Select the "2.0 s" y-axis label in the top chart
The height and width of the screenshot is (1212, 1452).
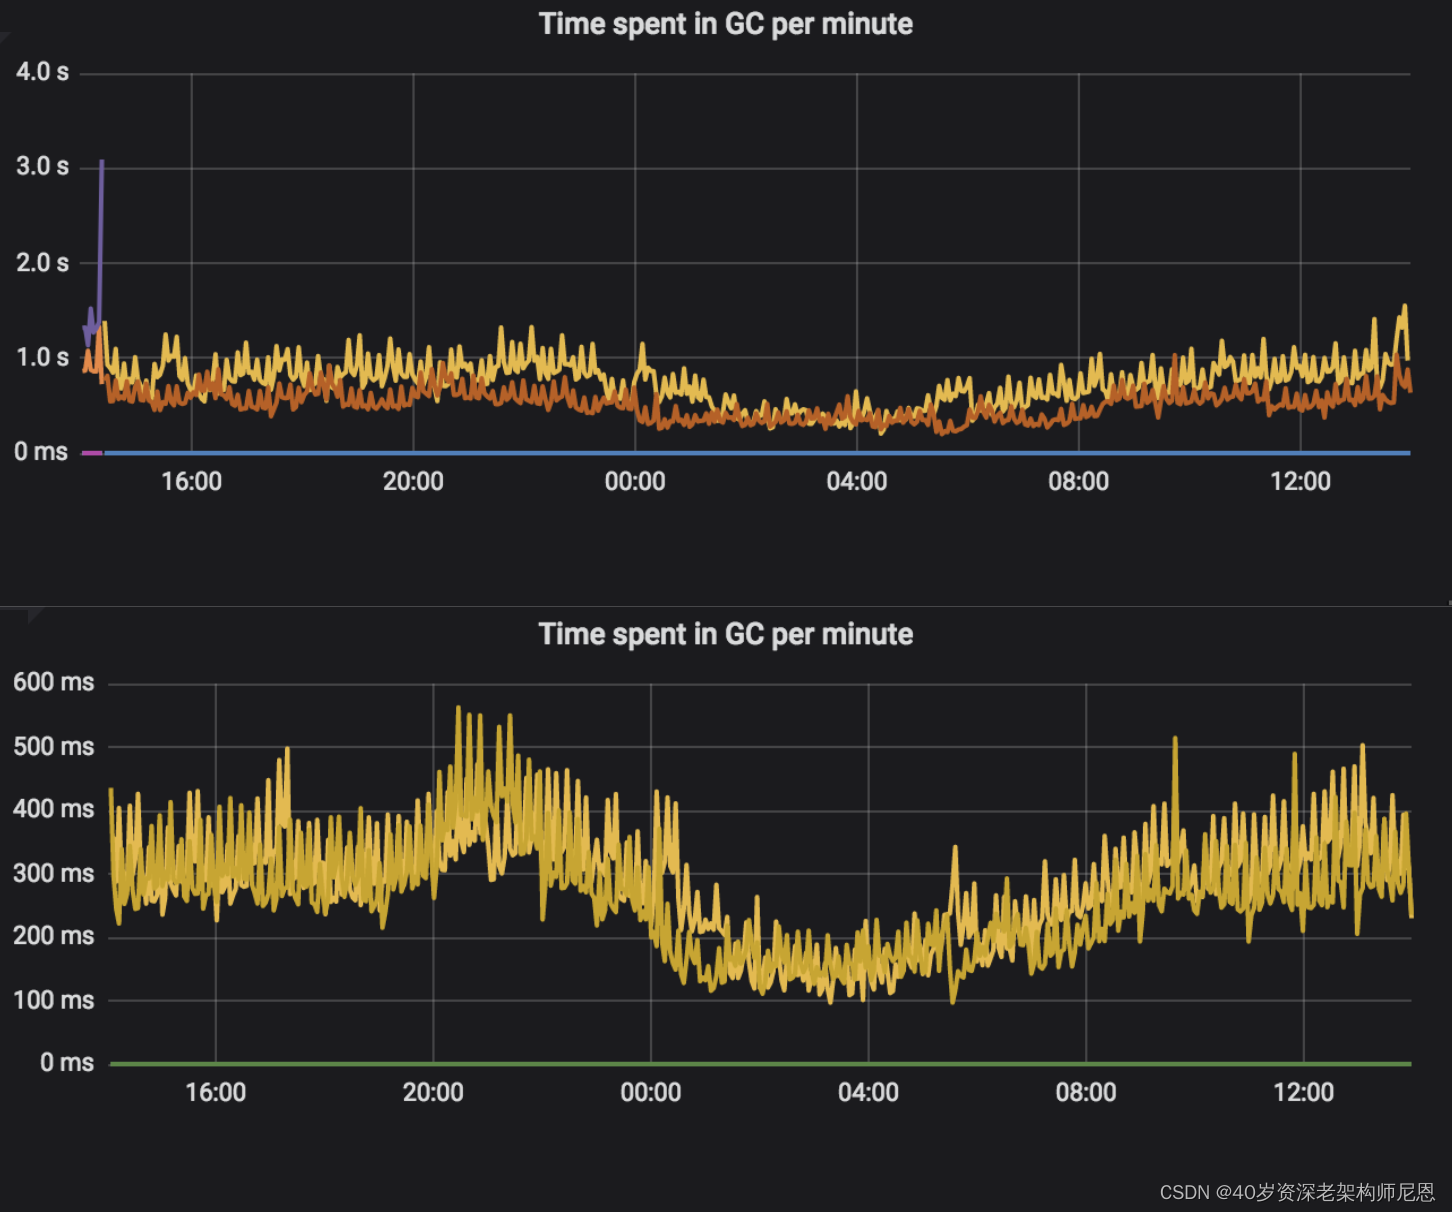tap(42, 263)
